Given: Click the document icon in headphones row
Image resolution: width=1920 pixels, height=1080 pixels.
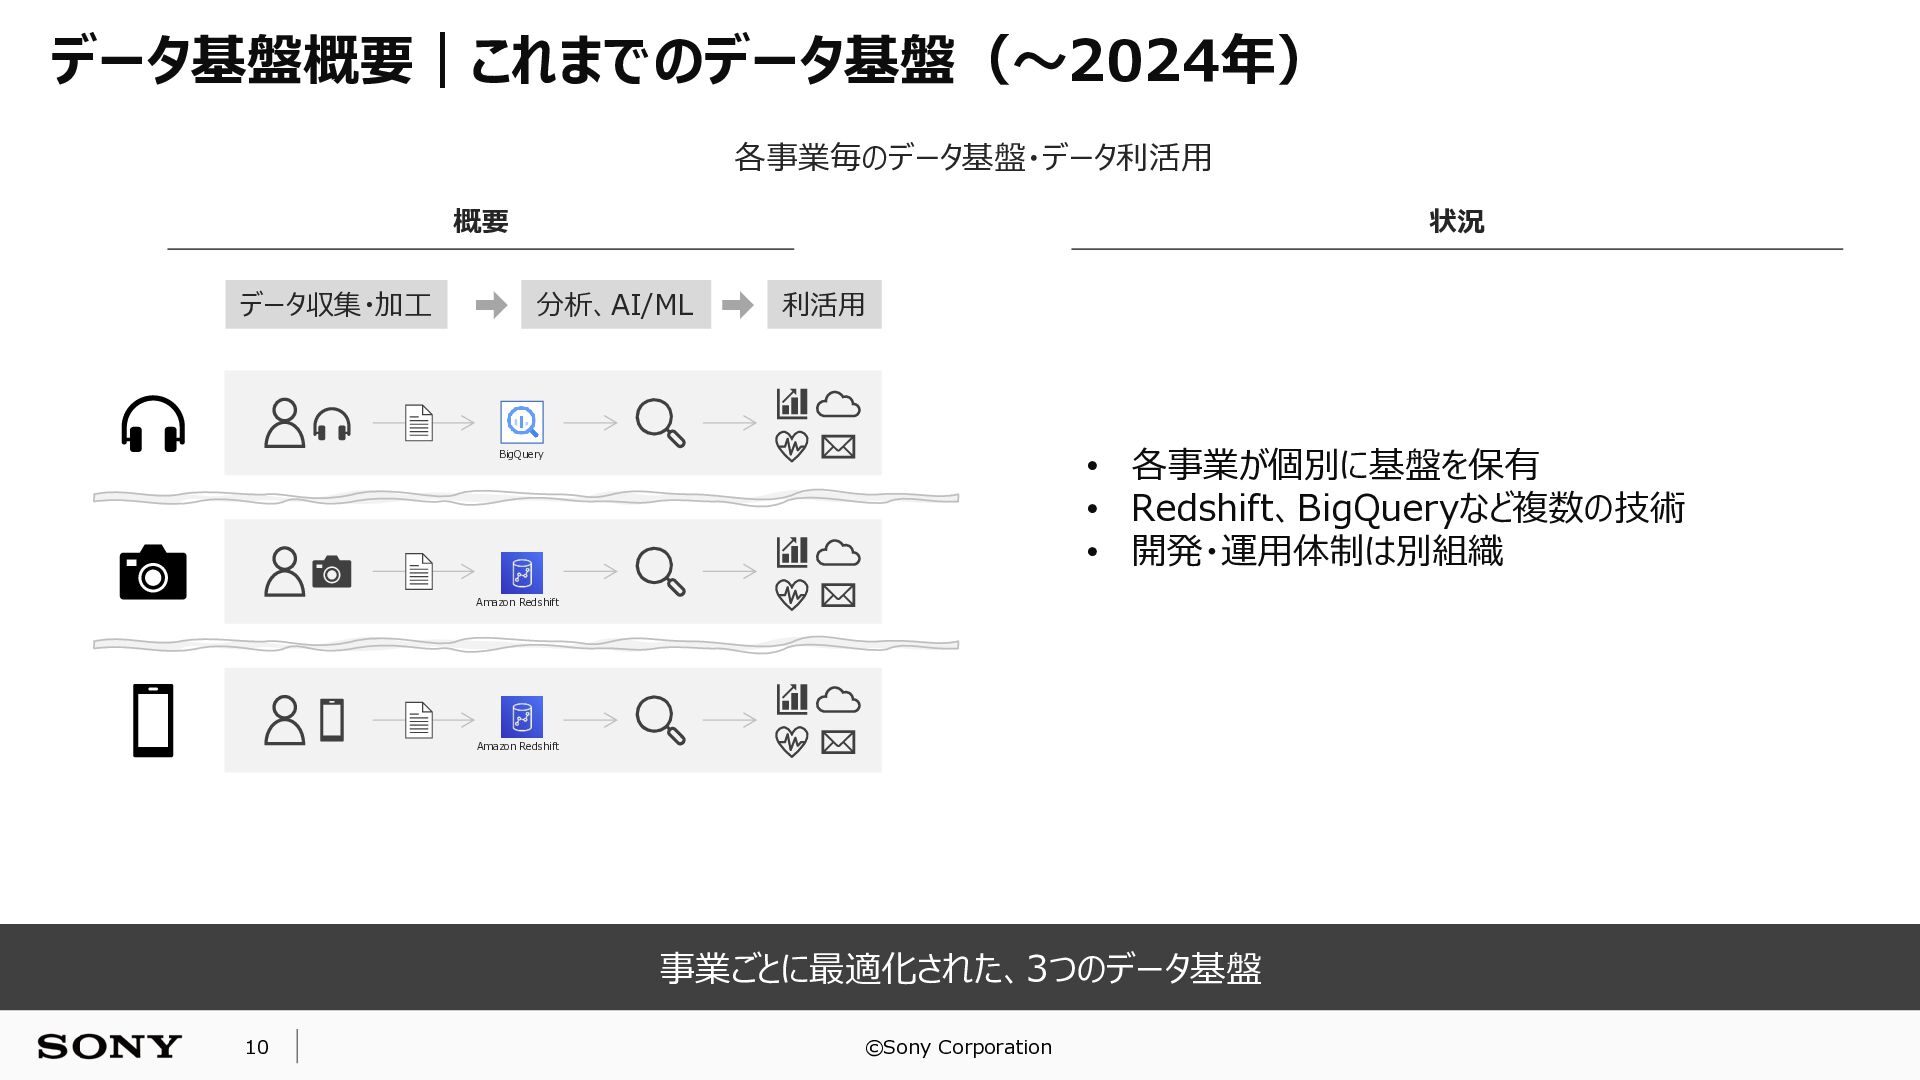Looking at the screenshot, I should pyautogui.click(x=419, y=423).
